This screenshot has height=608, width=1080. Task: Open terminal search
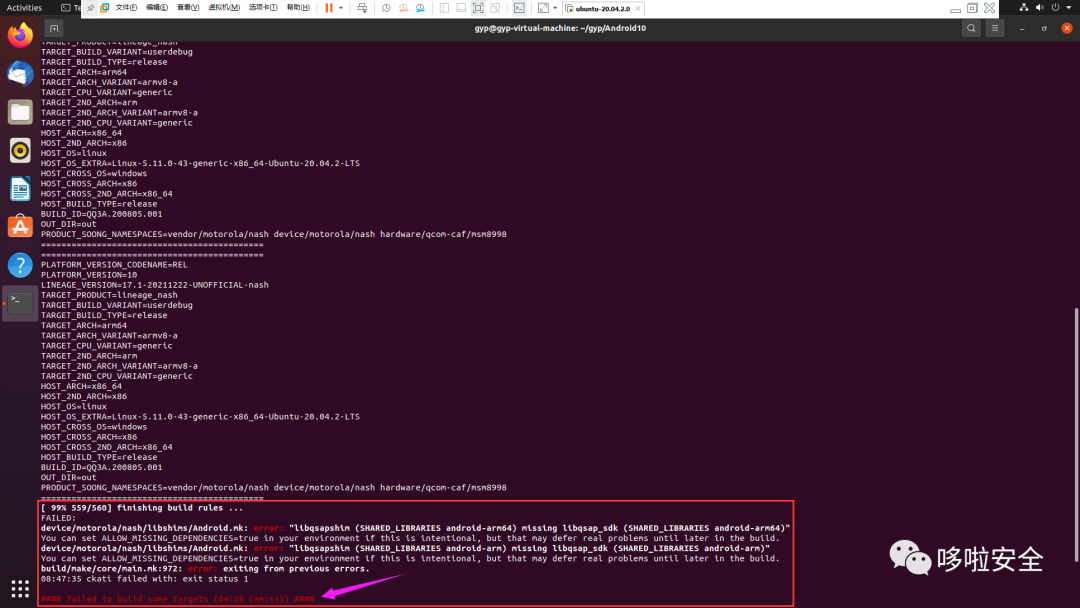pyautogui.click(x=971, y=28)
